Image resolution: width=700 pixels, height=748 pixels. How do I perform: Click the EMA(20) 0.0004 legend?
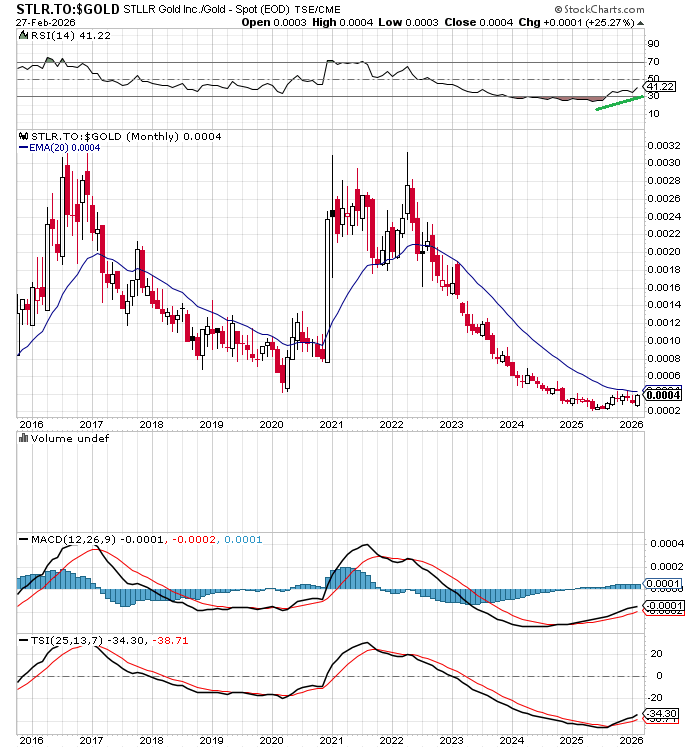point(64,148)
